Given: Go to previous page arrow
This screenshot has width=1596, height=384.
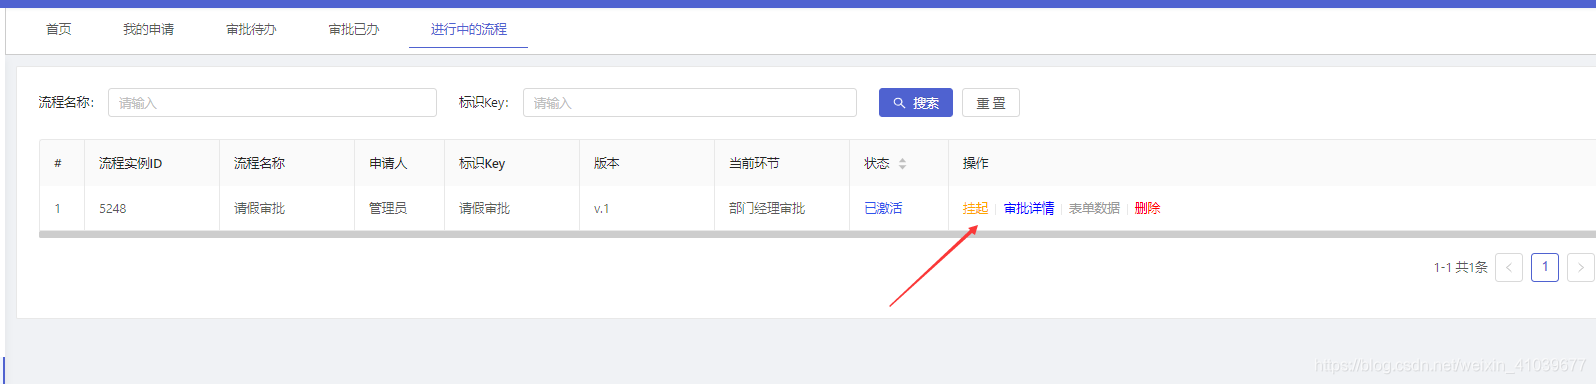Looking at the screenshot, I should pos(1509,267).
